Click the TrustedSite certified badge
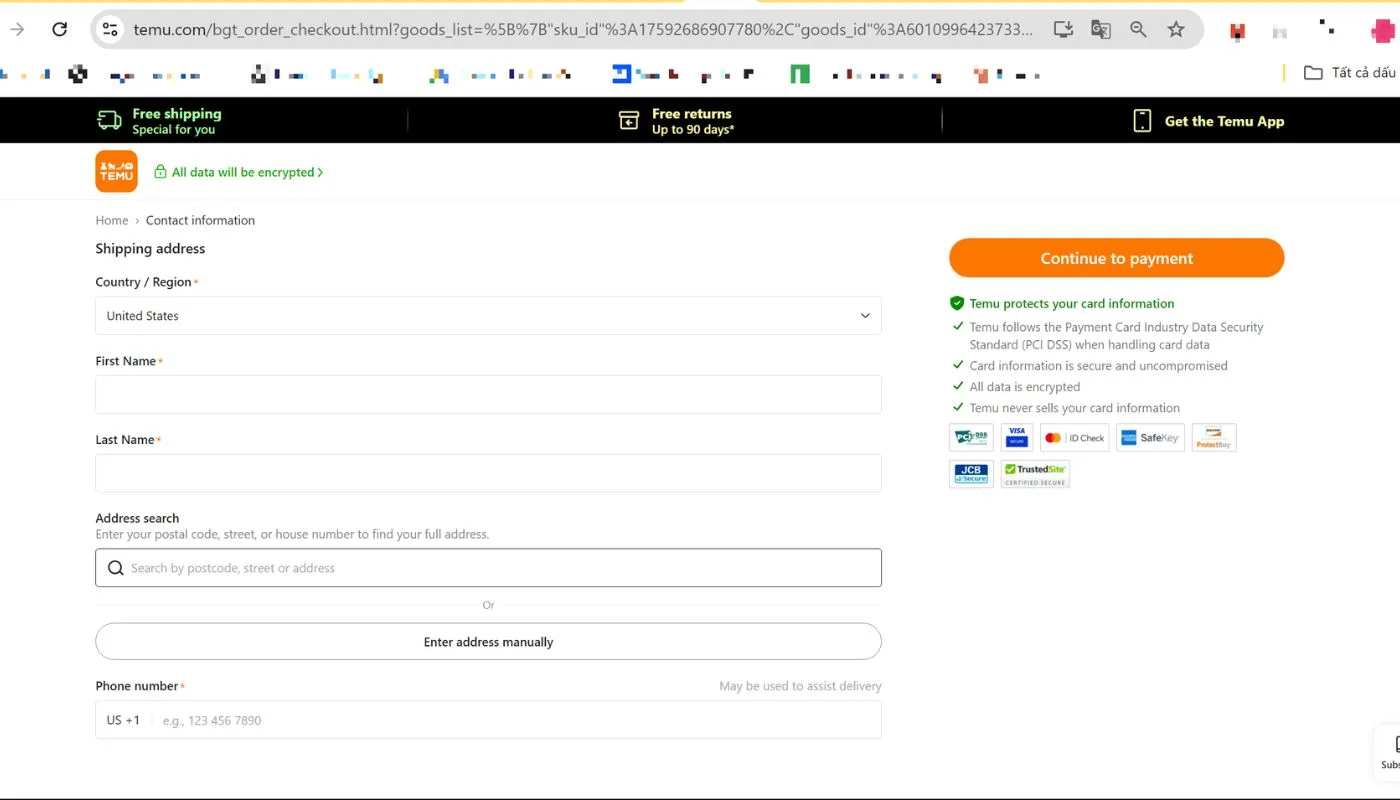 pos(1035,473)
